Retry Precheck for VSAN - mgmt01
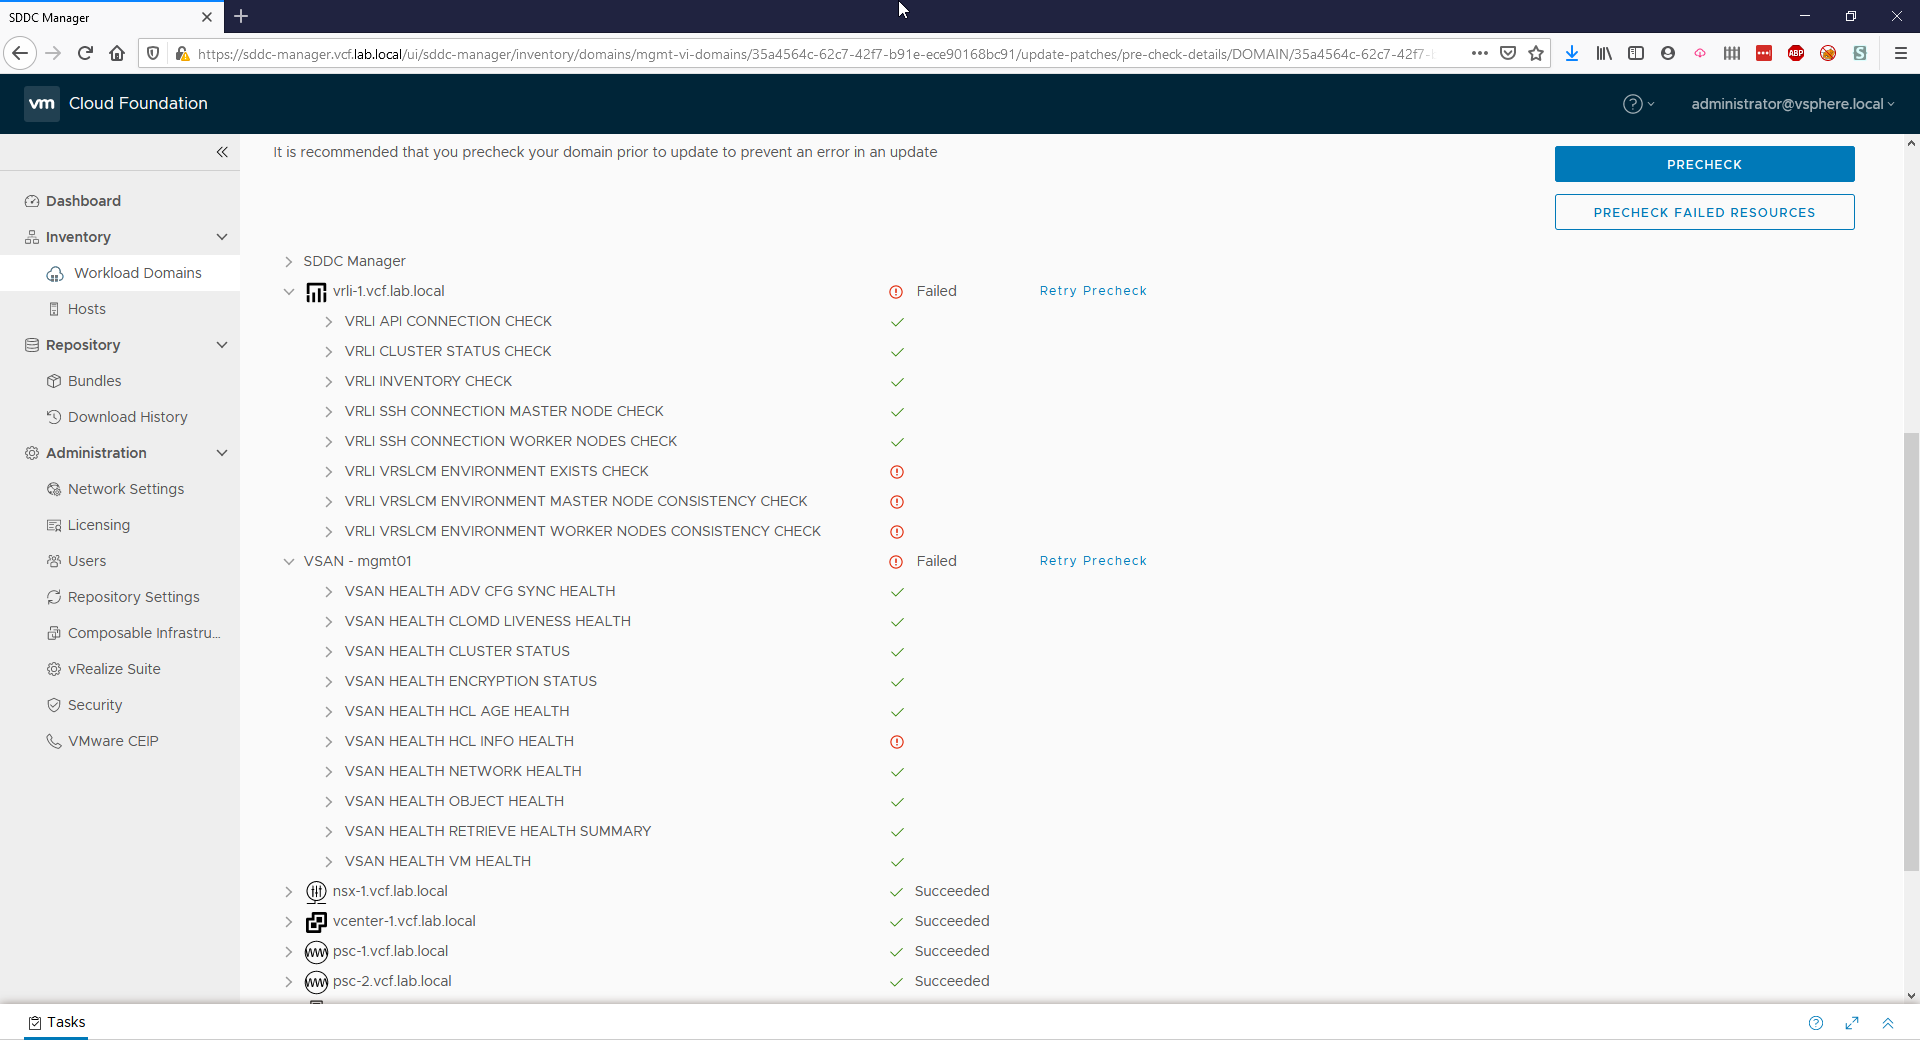The width and height of the screenshot is (1920, 1040). [x=1093, y=561]
